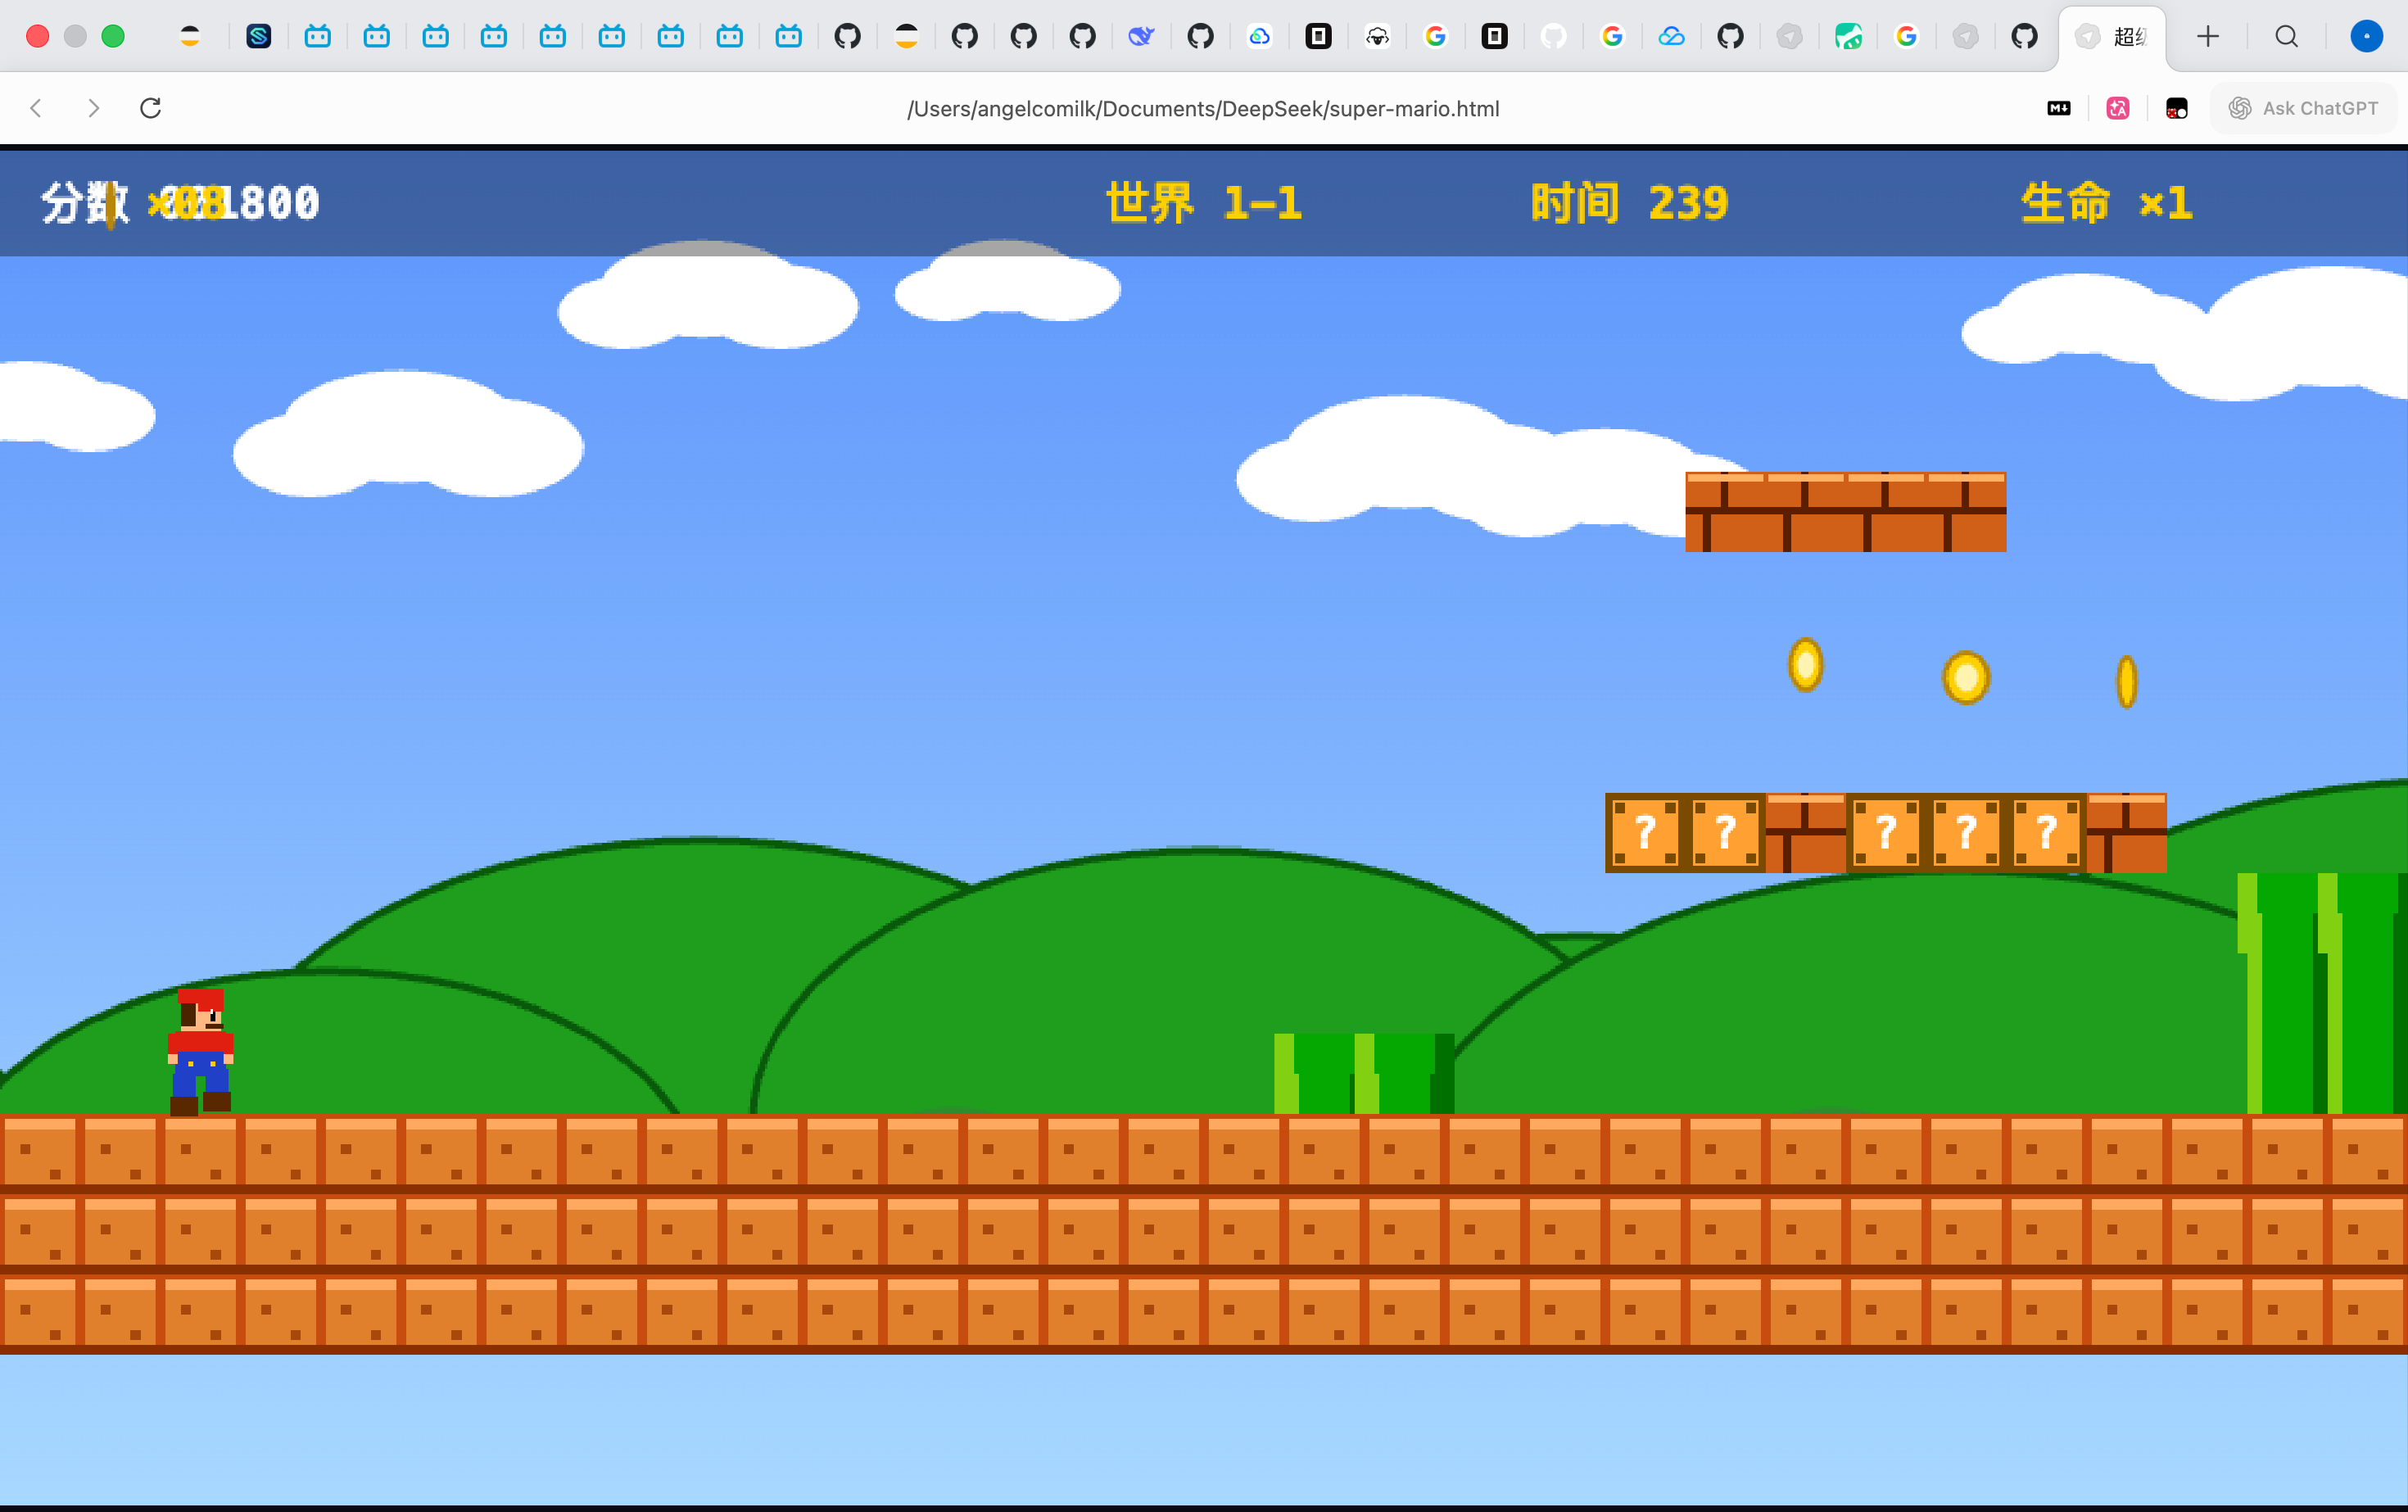Viewport: 2408px width, 1512px height.
Task: Click the black extension icon with red X
Action: pos(2177,108)
